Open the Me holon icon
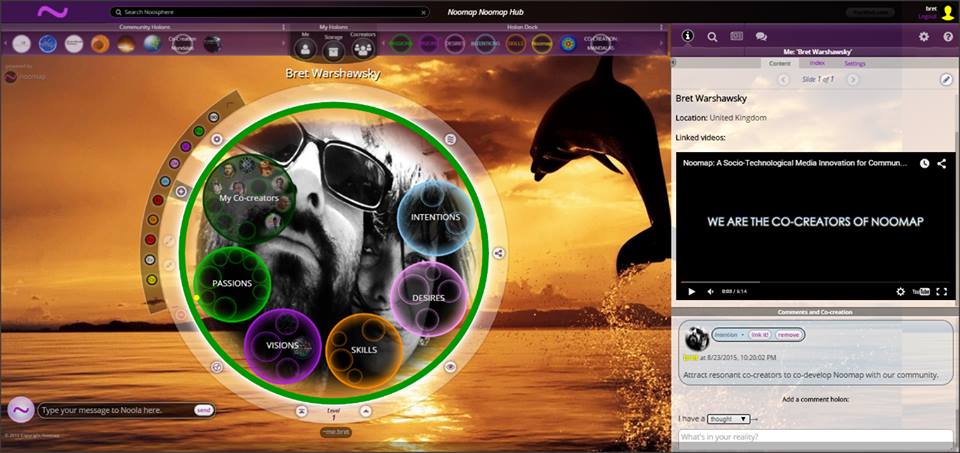Image resolution: width=960 pixels, height=453 pixels. pyautogui.click(x=304, y=48)
